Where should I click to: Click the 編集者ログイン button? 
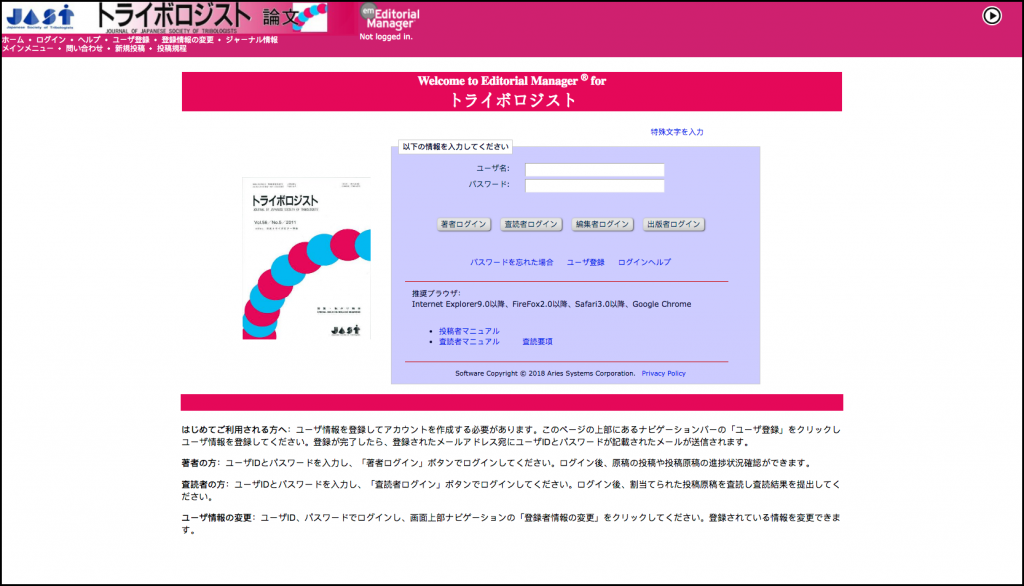click(602, 224)
